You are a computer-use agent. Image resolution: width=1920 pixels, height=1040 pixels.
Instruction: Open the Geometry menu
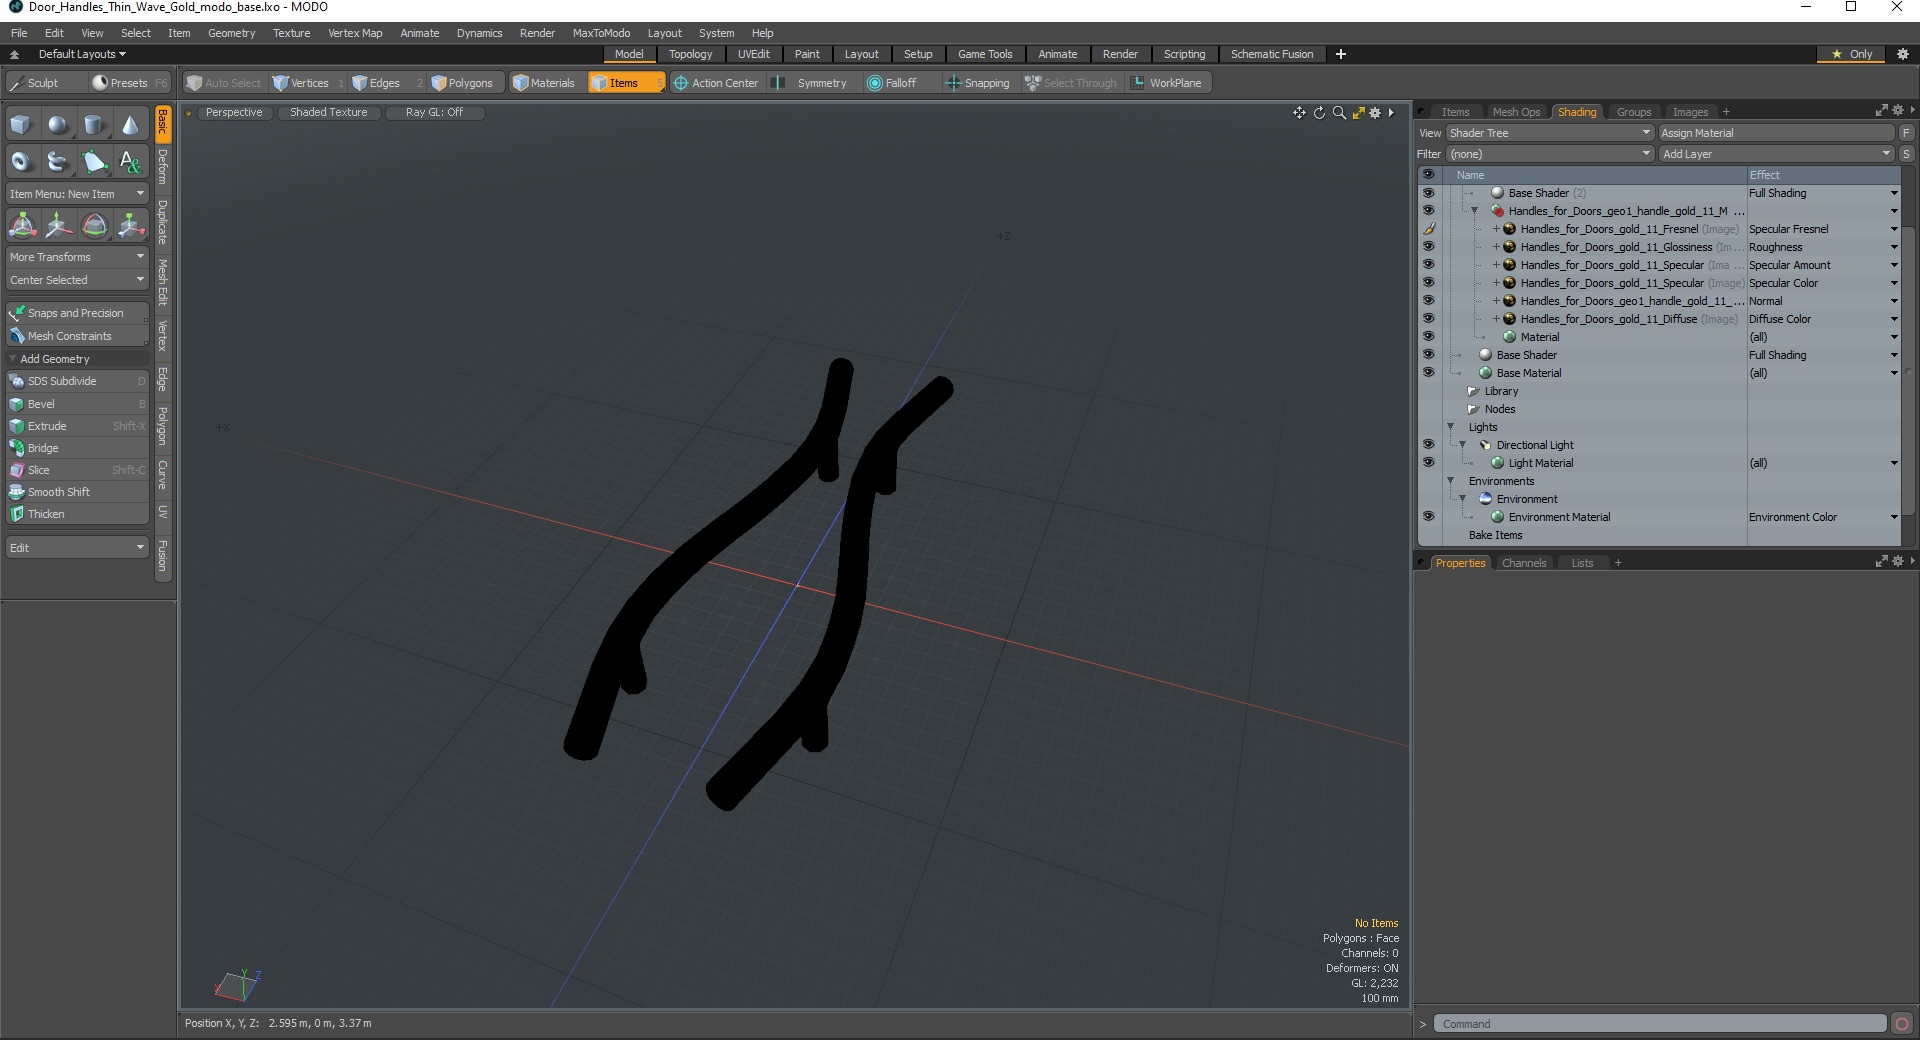[x=231, y=33]
